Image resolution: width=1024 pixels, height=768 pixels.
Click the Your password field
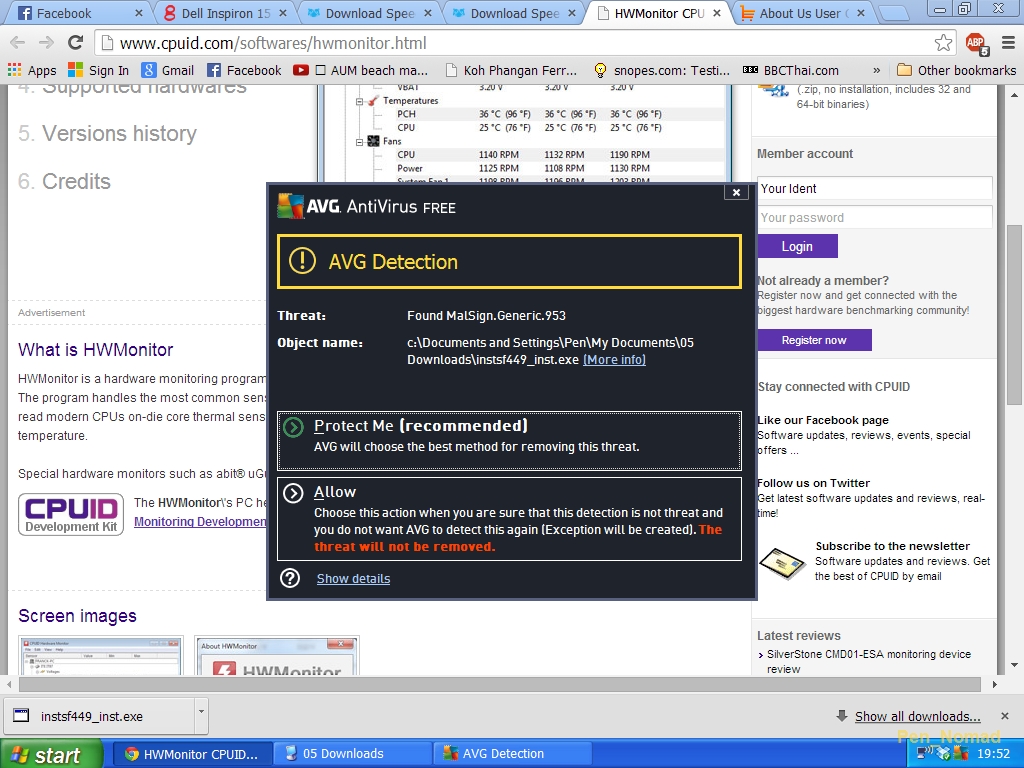click(x=874, y=217)
